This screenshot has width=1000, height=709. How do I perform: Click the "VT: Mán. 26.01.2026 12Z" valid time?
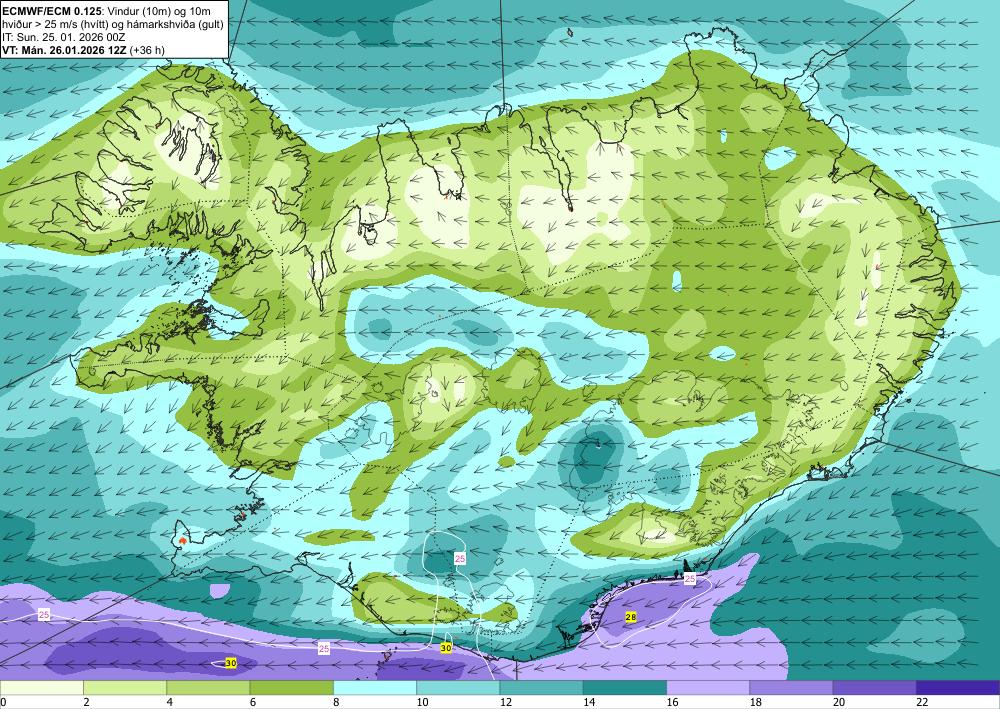(64, 50)
